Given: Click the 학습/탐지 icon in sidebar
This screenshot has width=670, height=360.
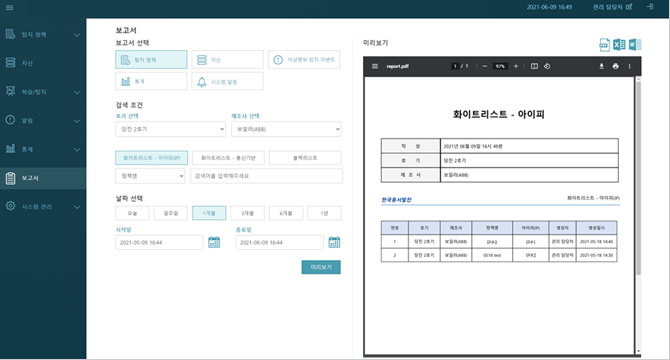Looking at the screenshot, I should coord(11,91).
